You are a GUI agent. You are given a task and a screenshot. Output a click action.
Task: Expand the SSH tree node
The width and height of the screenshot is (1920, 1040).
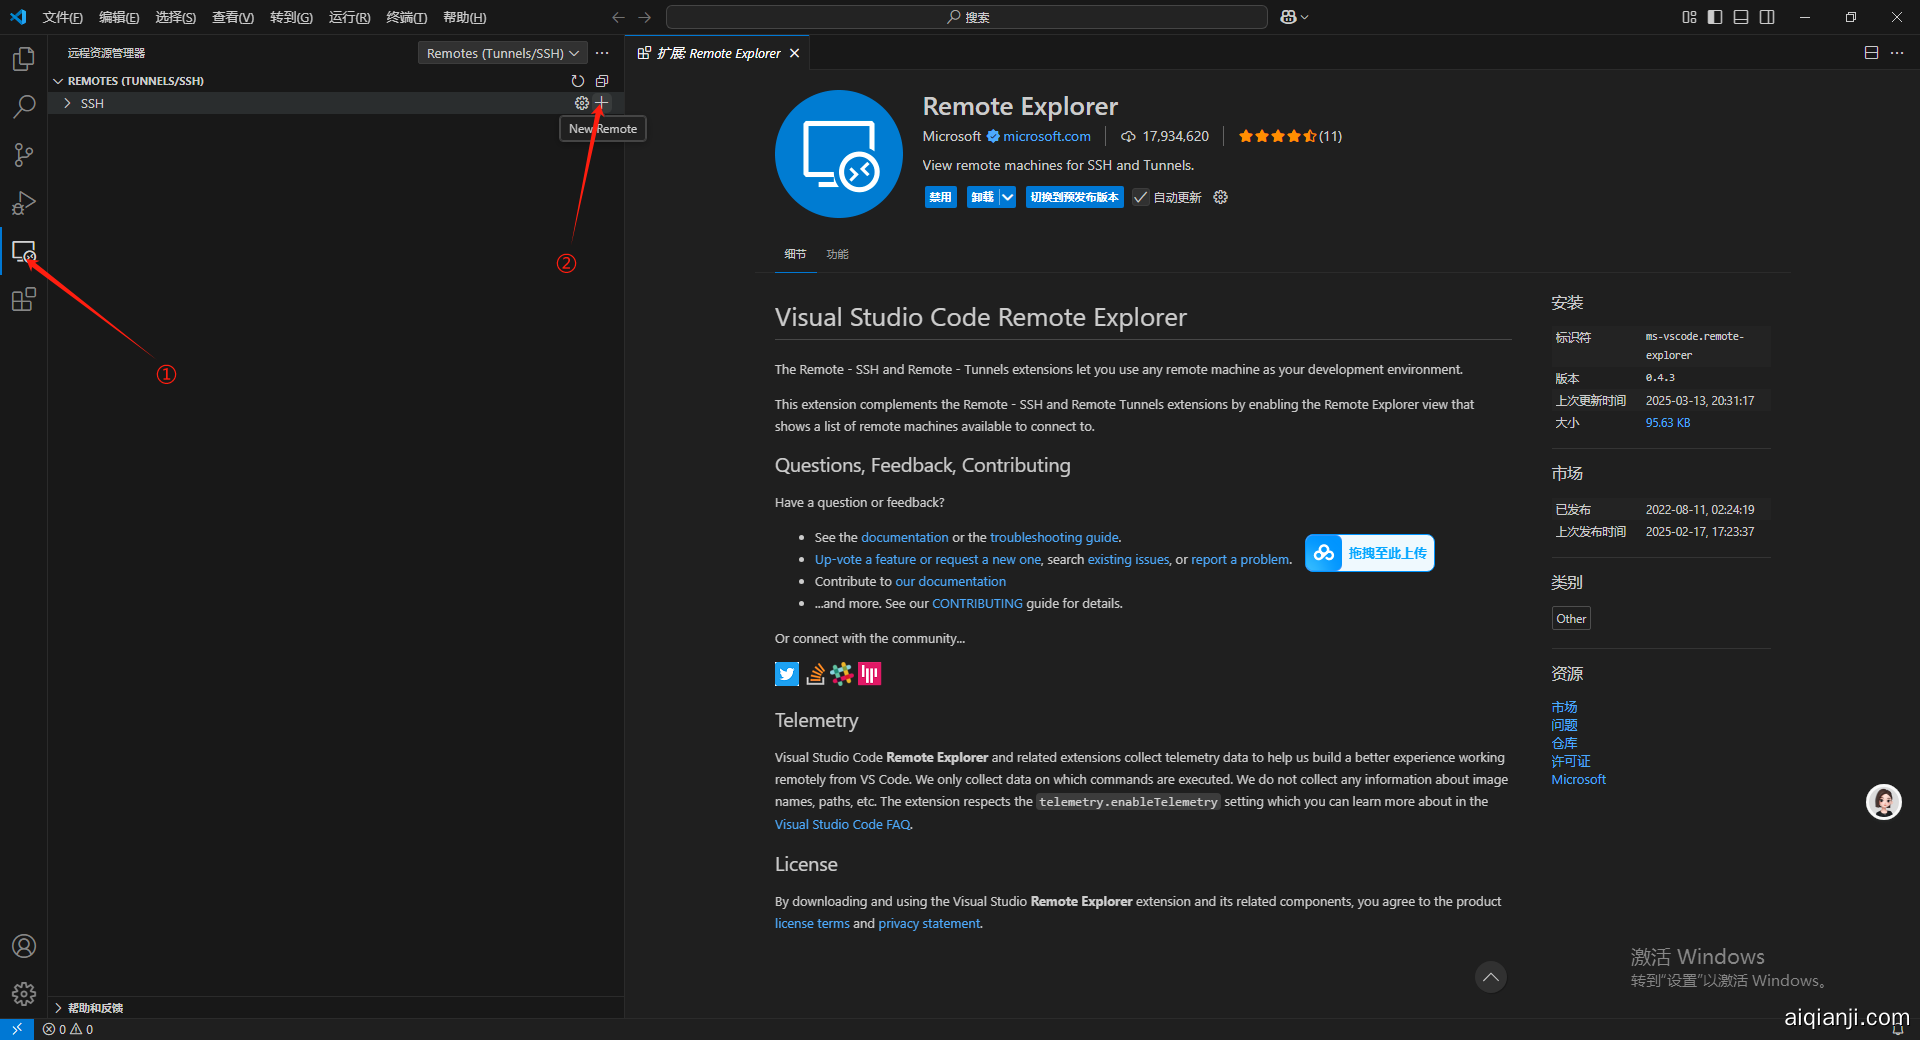67,103
